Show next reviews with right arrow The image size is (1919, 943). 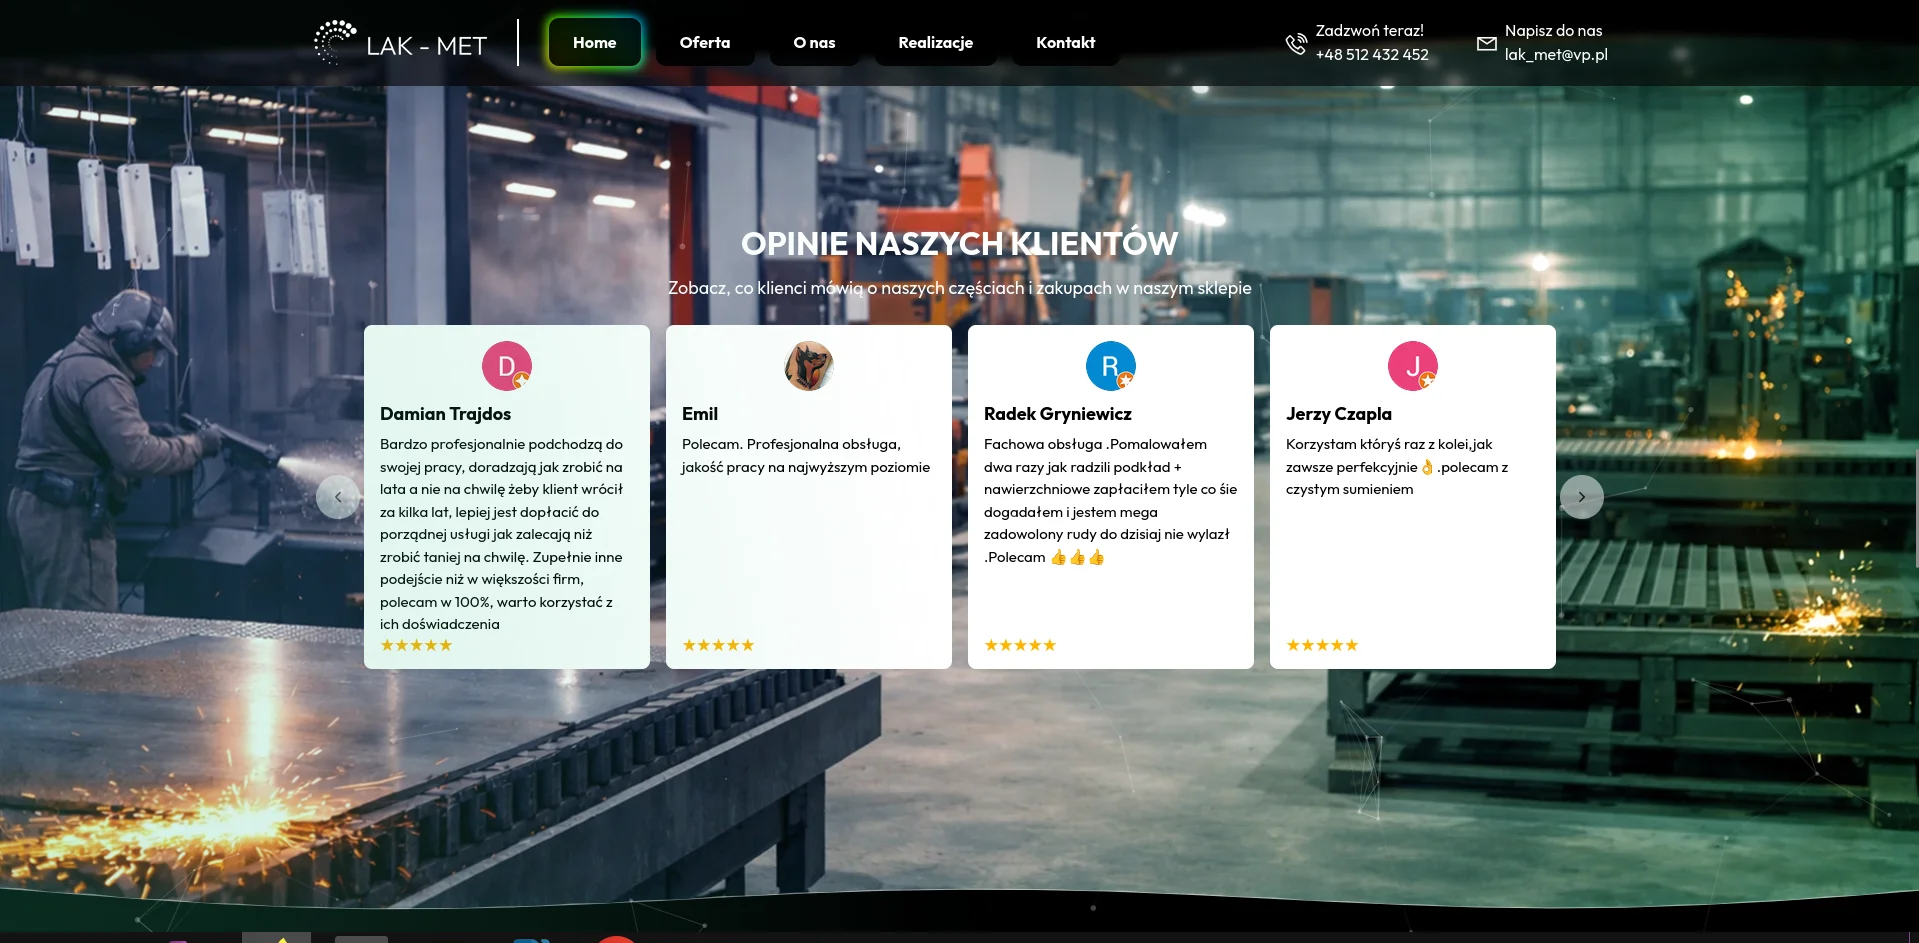point(1581,497)
